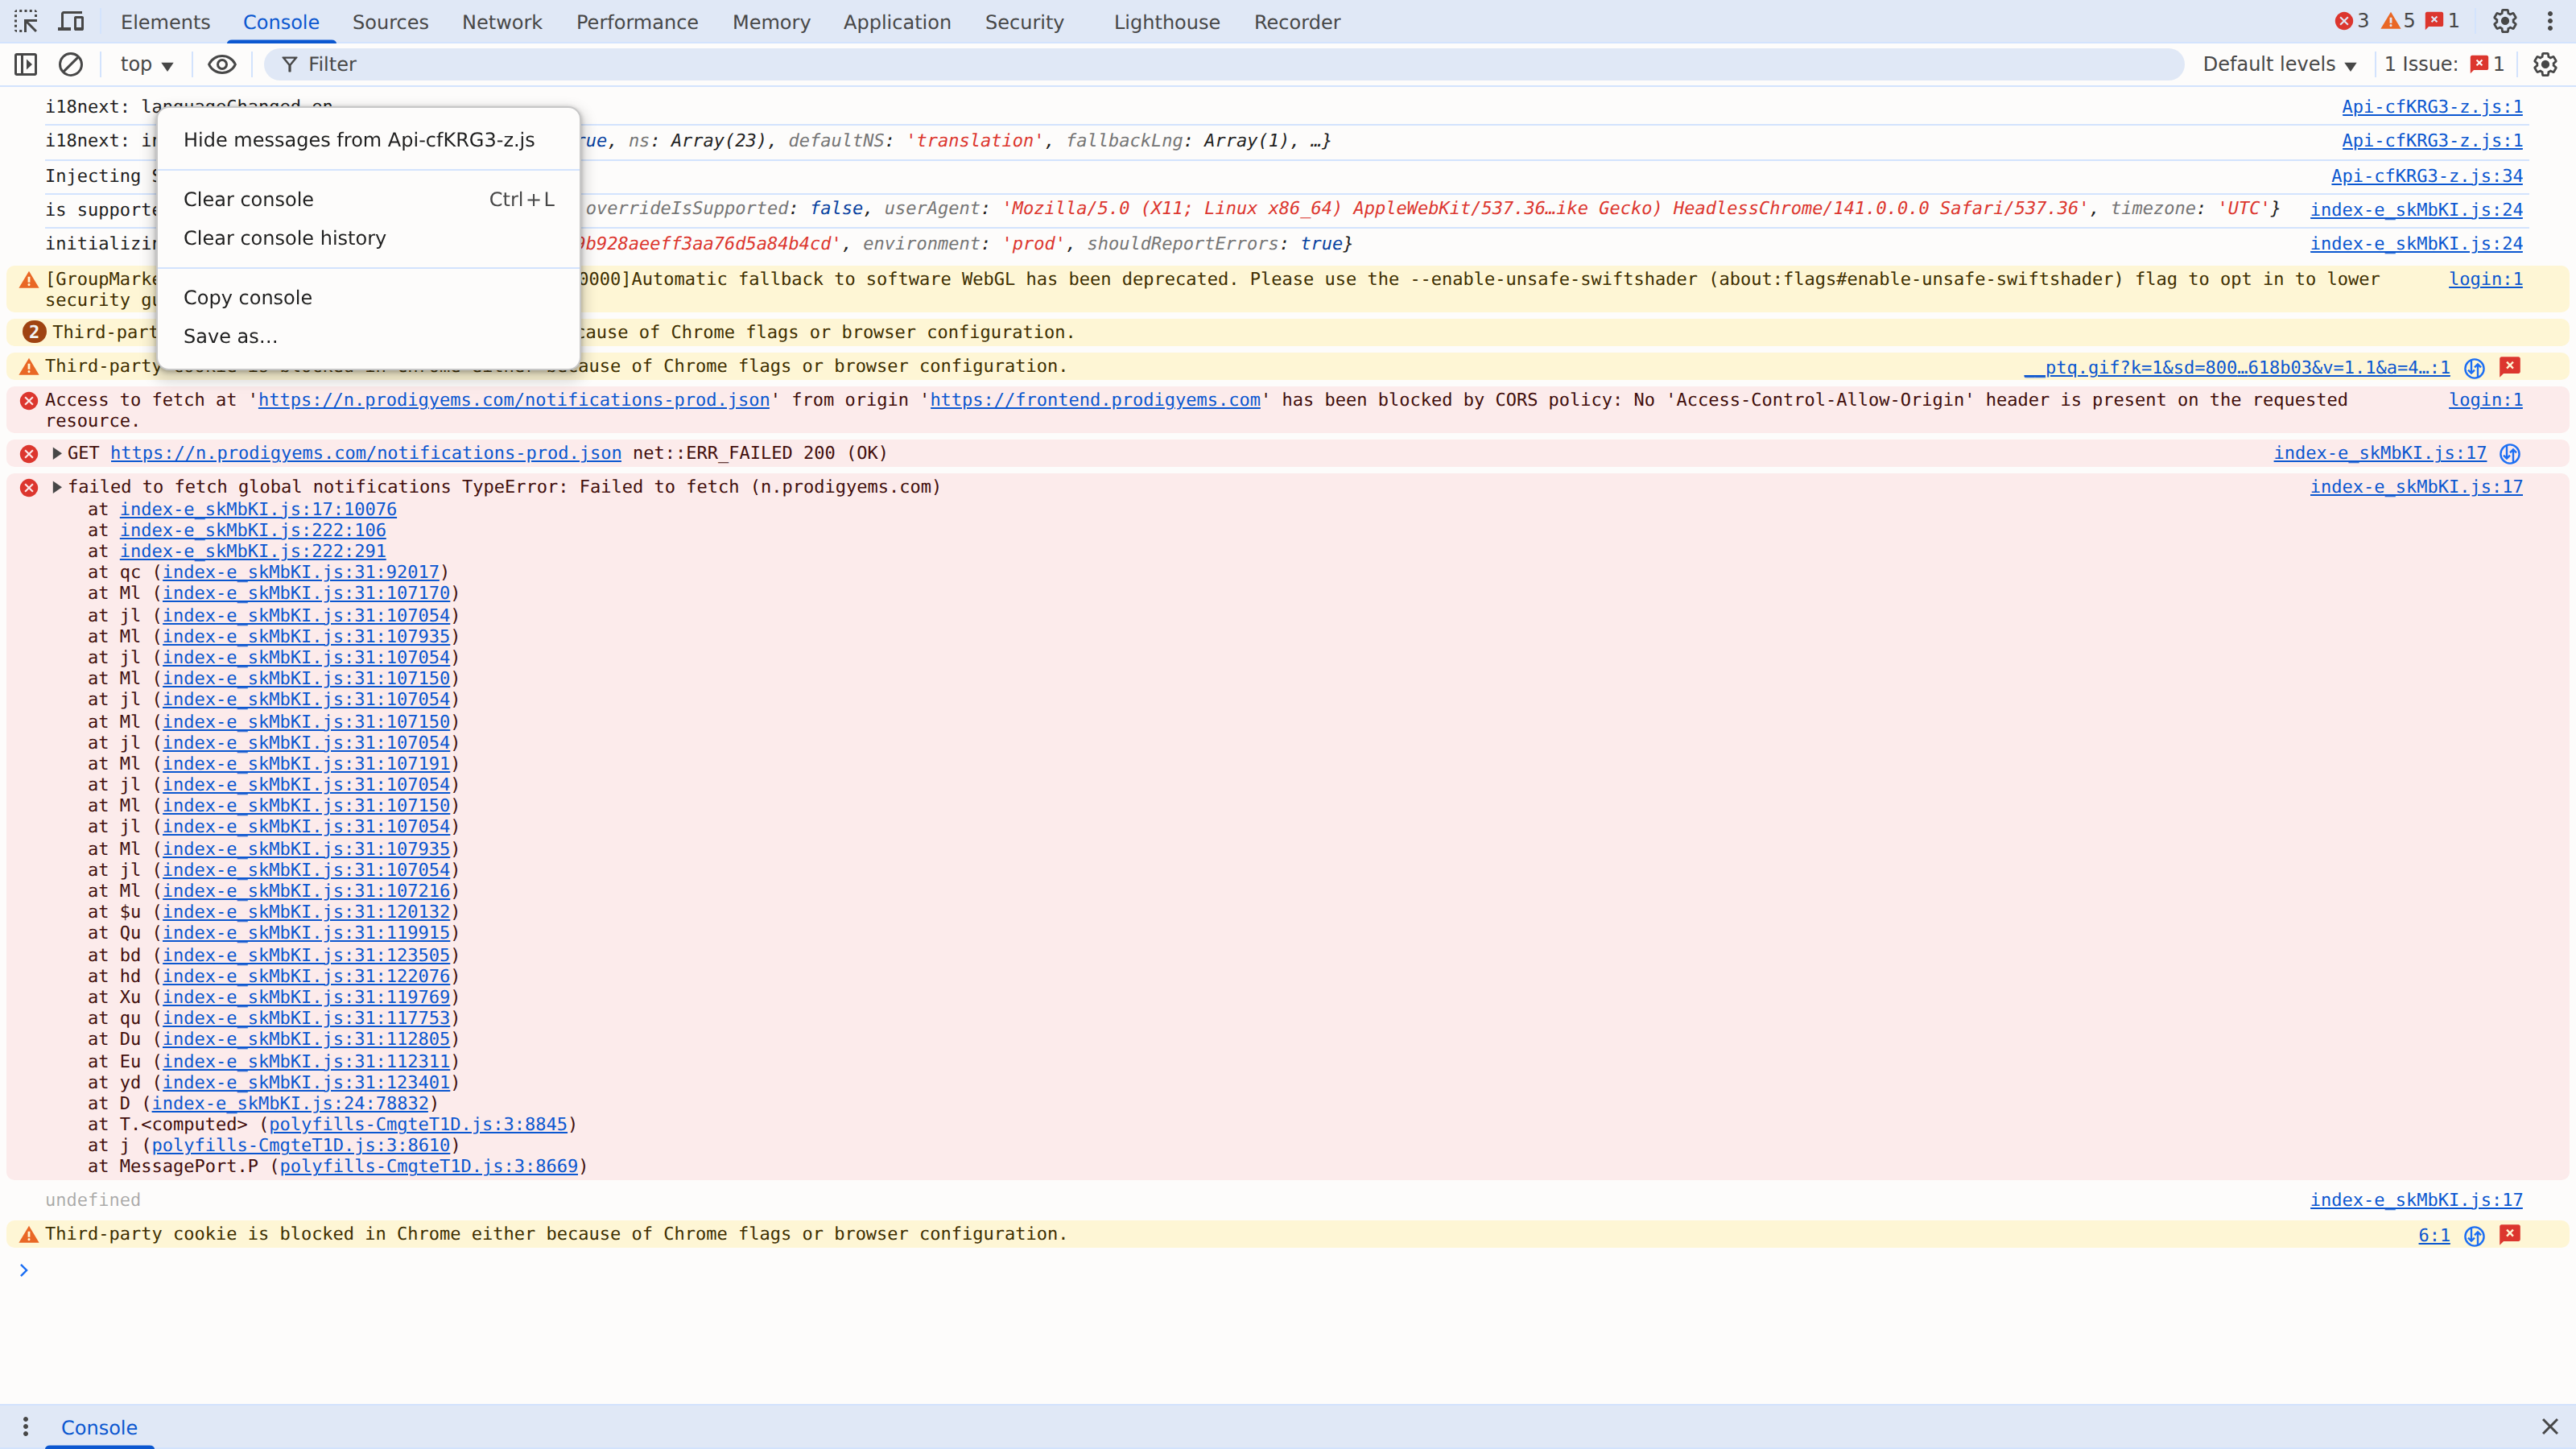Screen dimensions: 2576x1449
Task: Open frontend.prodigyems.com origin link
Action: pyautogui.click(x=1095, y=400)
